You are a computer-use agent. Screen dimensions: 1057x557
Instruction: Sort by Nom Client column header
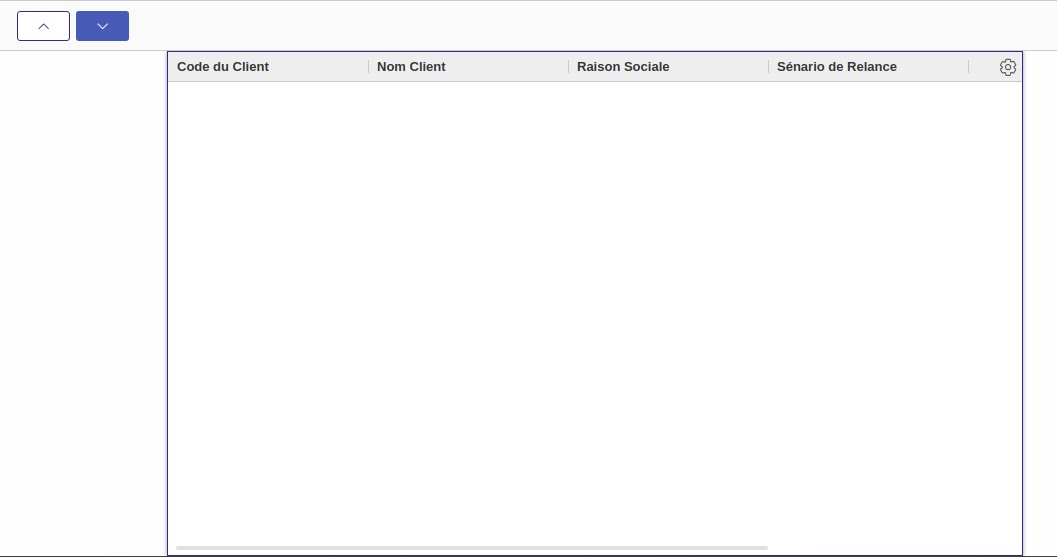pos(469,67)
